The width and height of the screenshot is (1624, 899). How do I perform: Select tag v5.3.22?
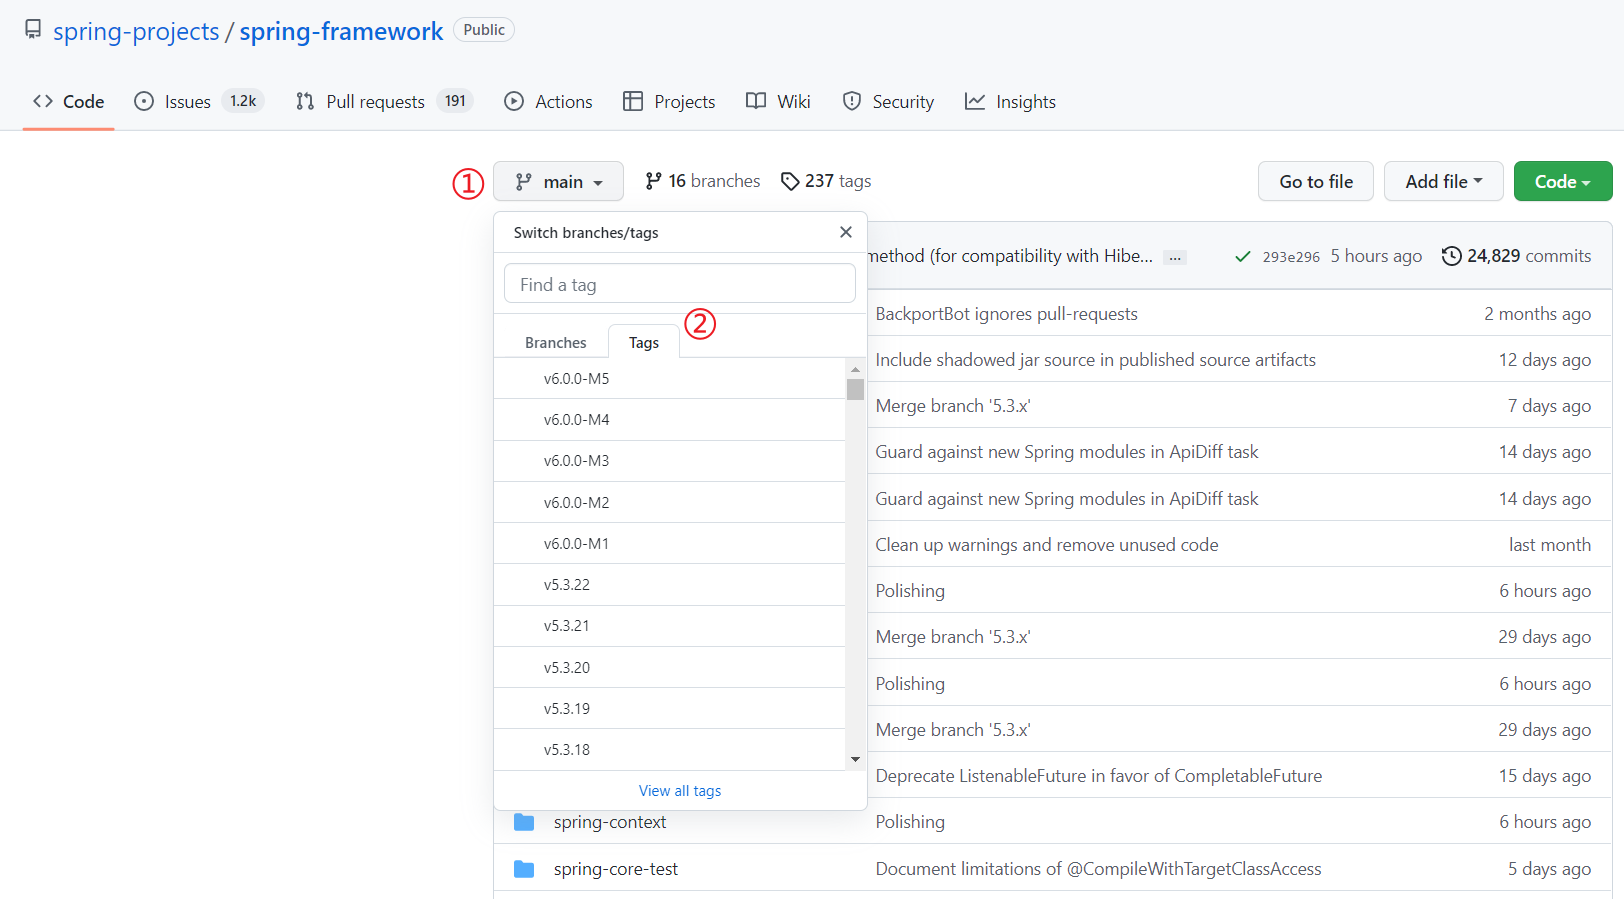[x=670, y=585]
